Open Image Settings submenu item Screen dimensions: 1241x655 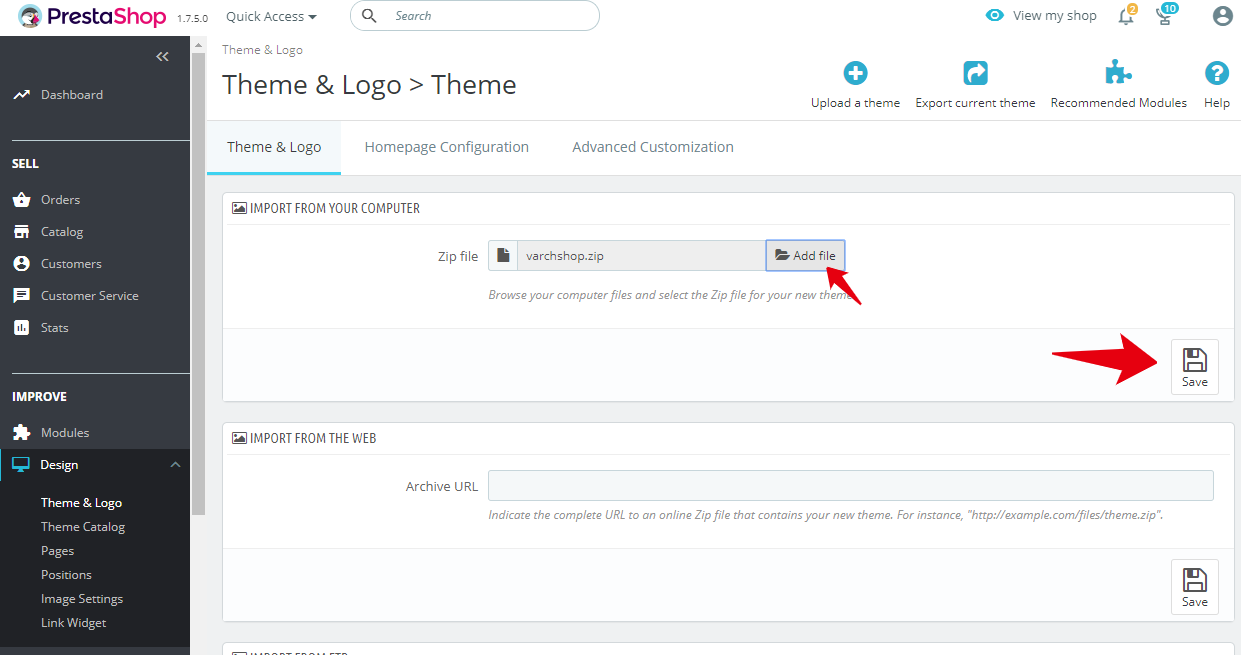point(82,599)
